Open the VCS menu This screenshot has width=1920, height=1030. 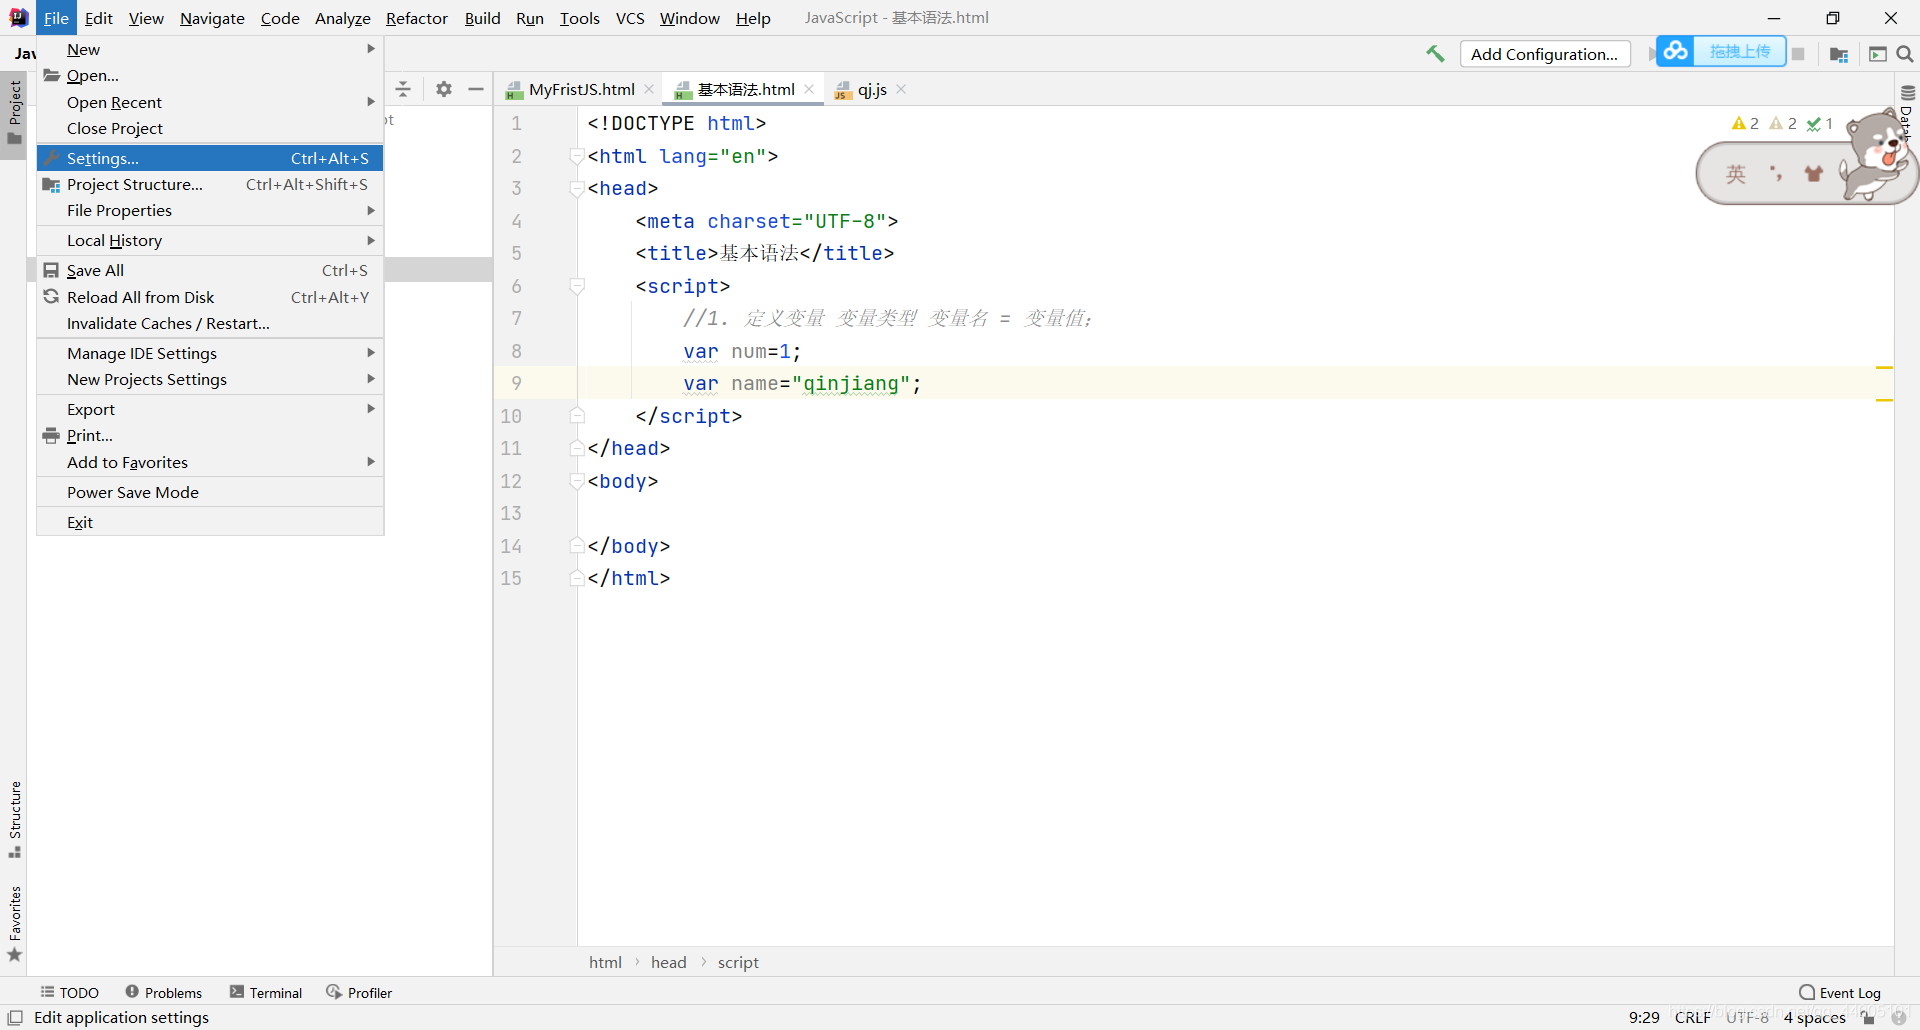pyautogui.click(x=630, y=18)
